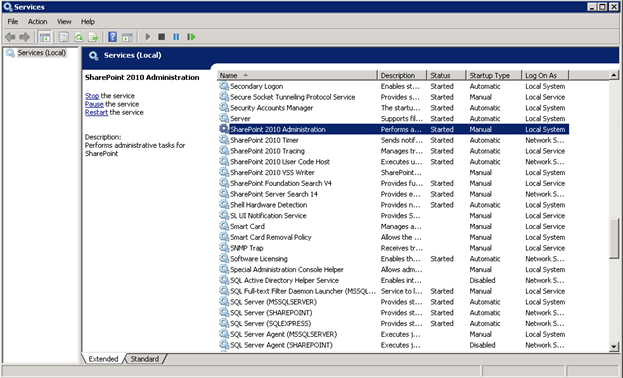Click the gear icon of SQL Server (SQLEXPRESS)

224,323
